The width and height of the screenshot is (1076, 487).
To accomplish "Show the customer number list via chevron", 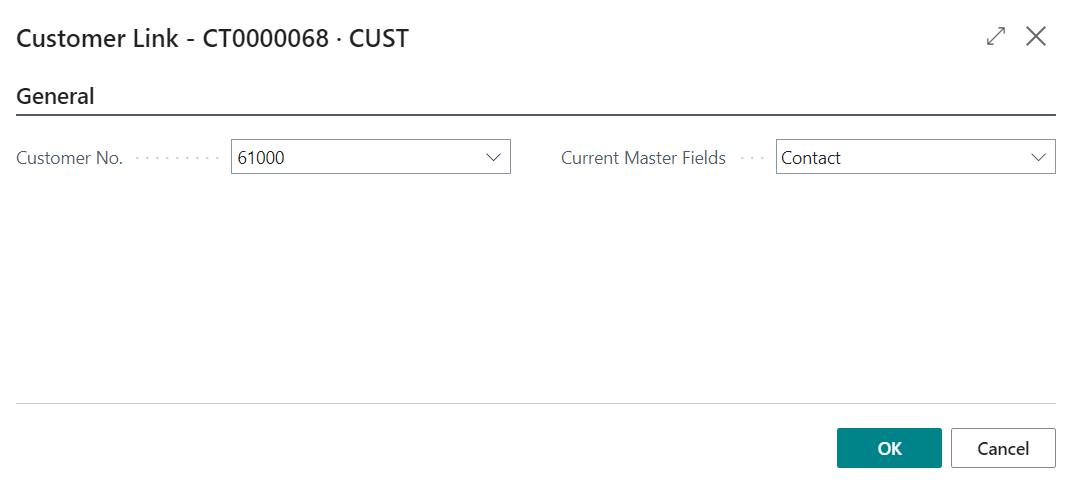I will (x=493, y=157).
